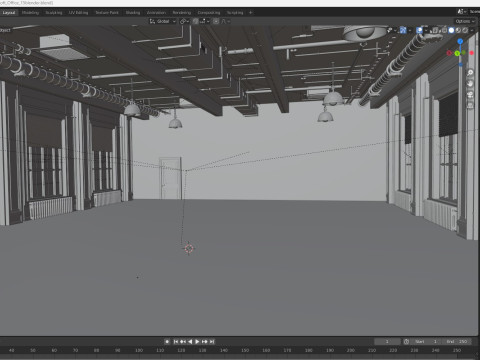Toggle proportional editing
The image size is (480, 360).
[x=216, y=21]
